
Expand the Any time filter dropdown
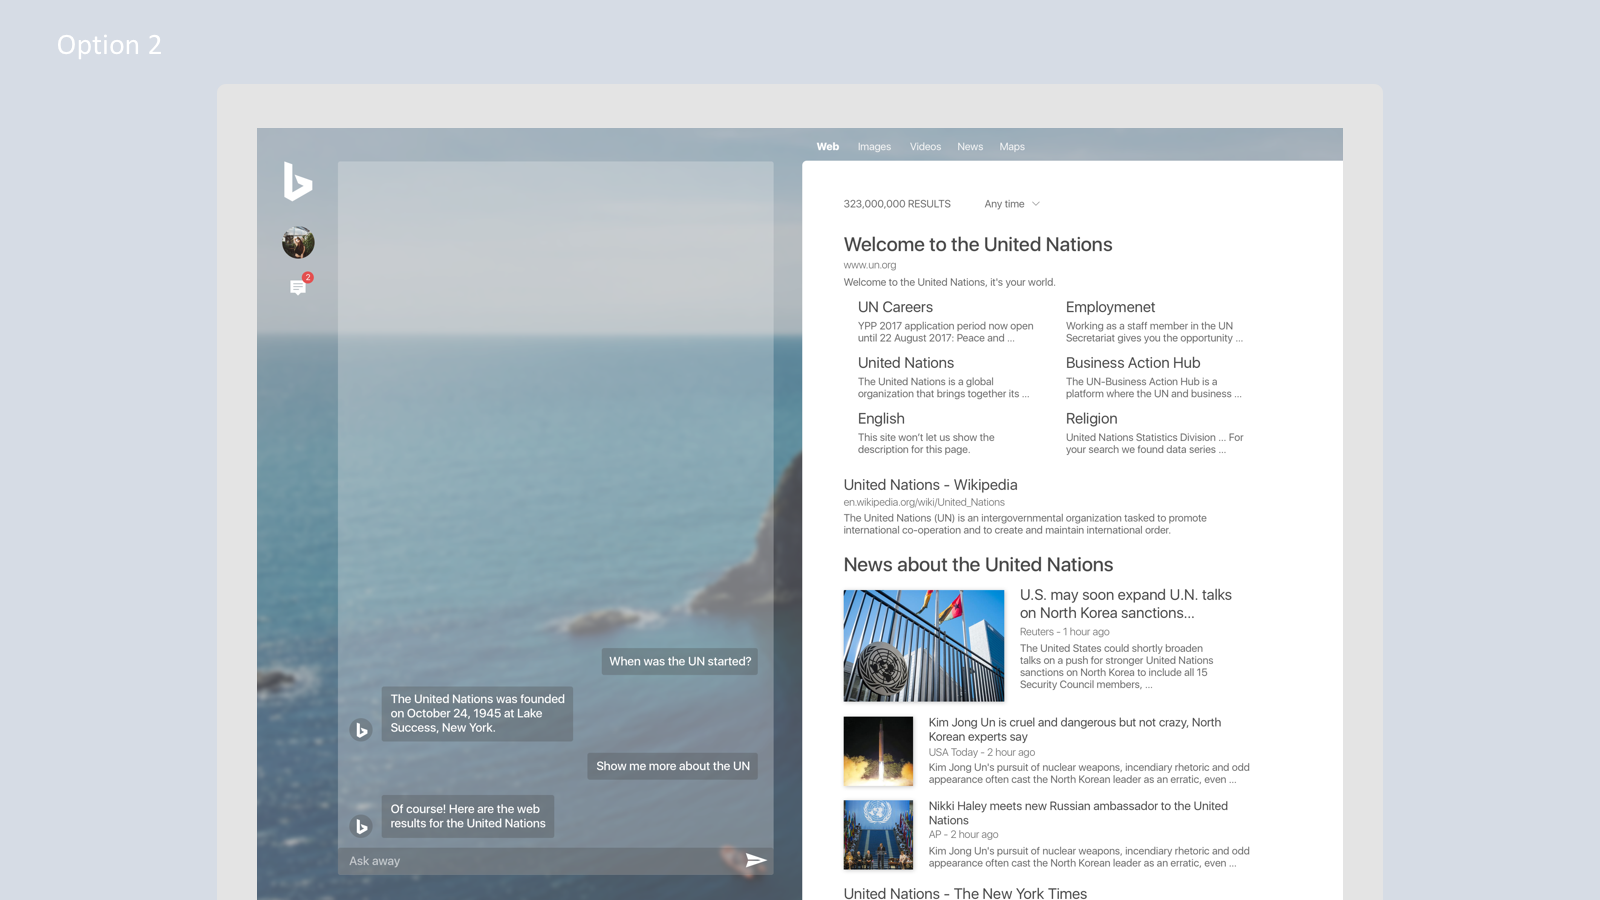(x=1012, y=204)
